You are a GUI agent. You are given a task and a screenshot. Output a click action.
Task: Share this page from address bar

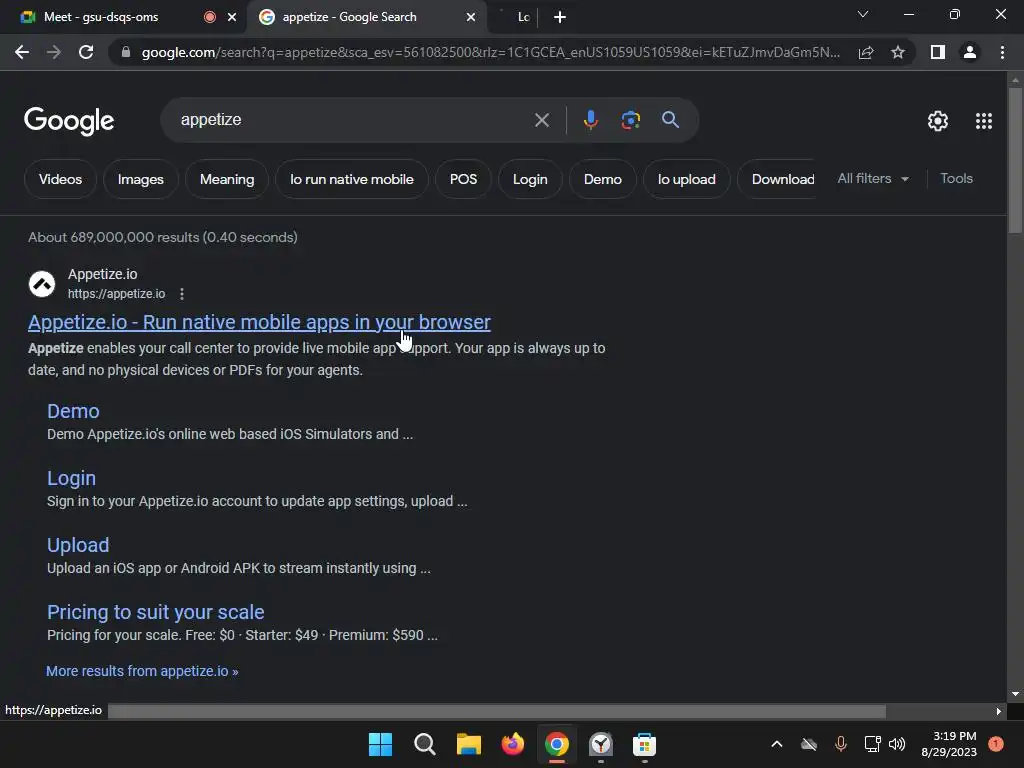coord(866,52)
